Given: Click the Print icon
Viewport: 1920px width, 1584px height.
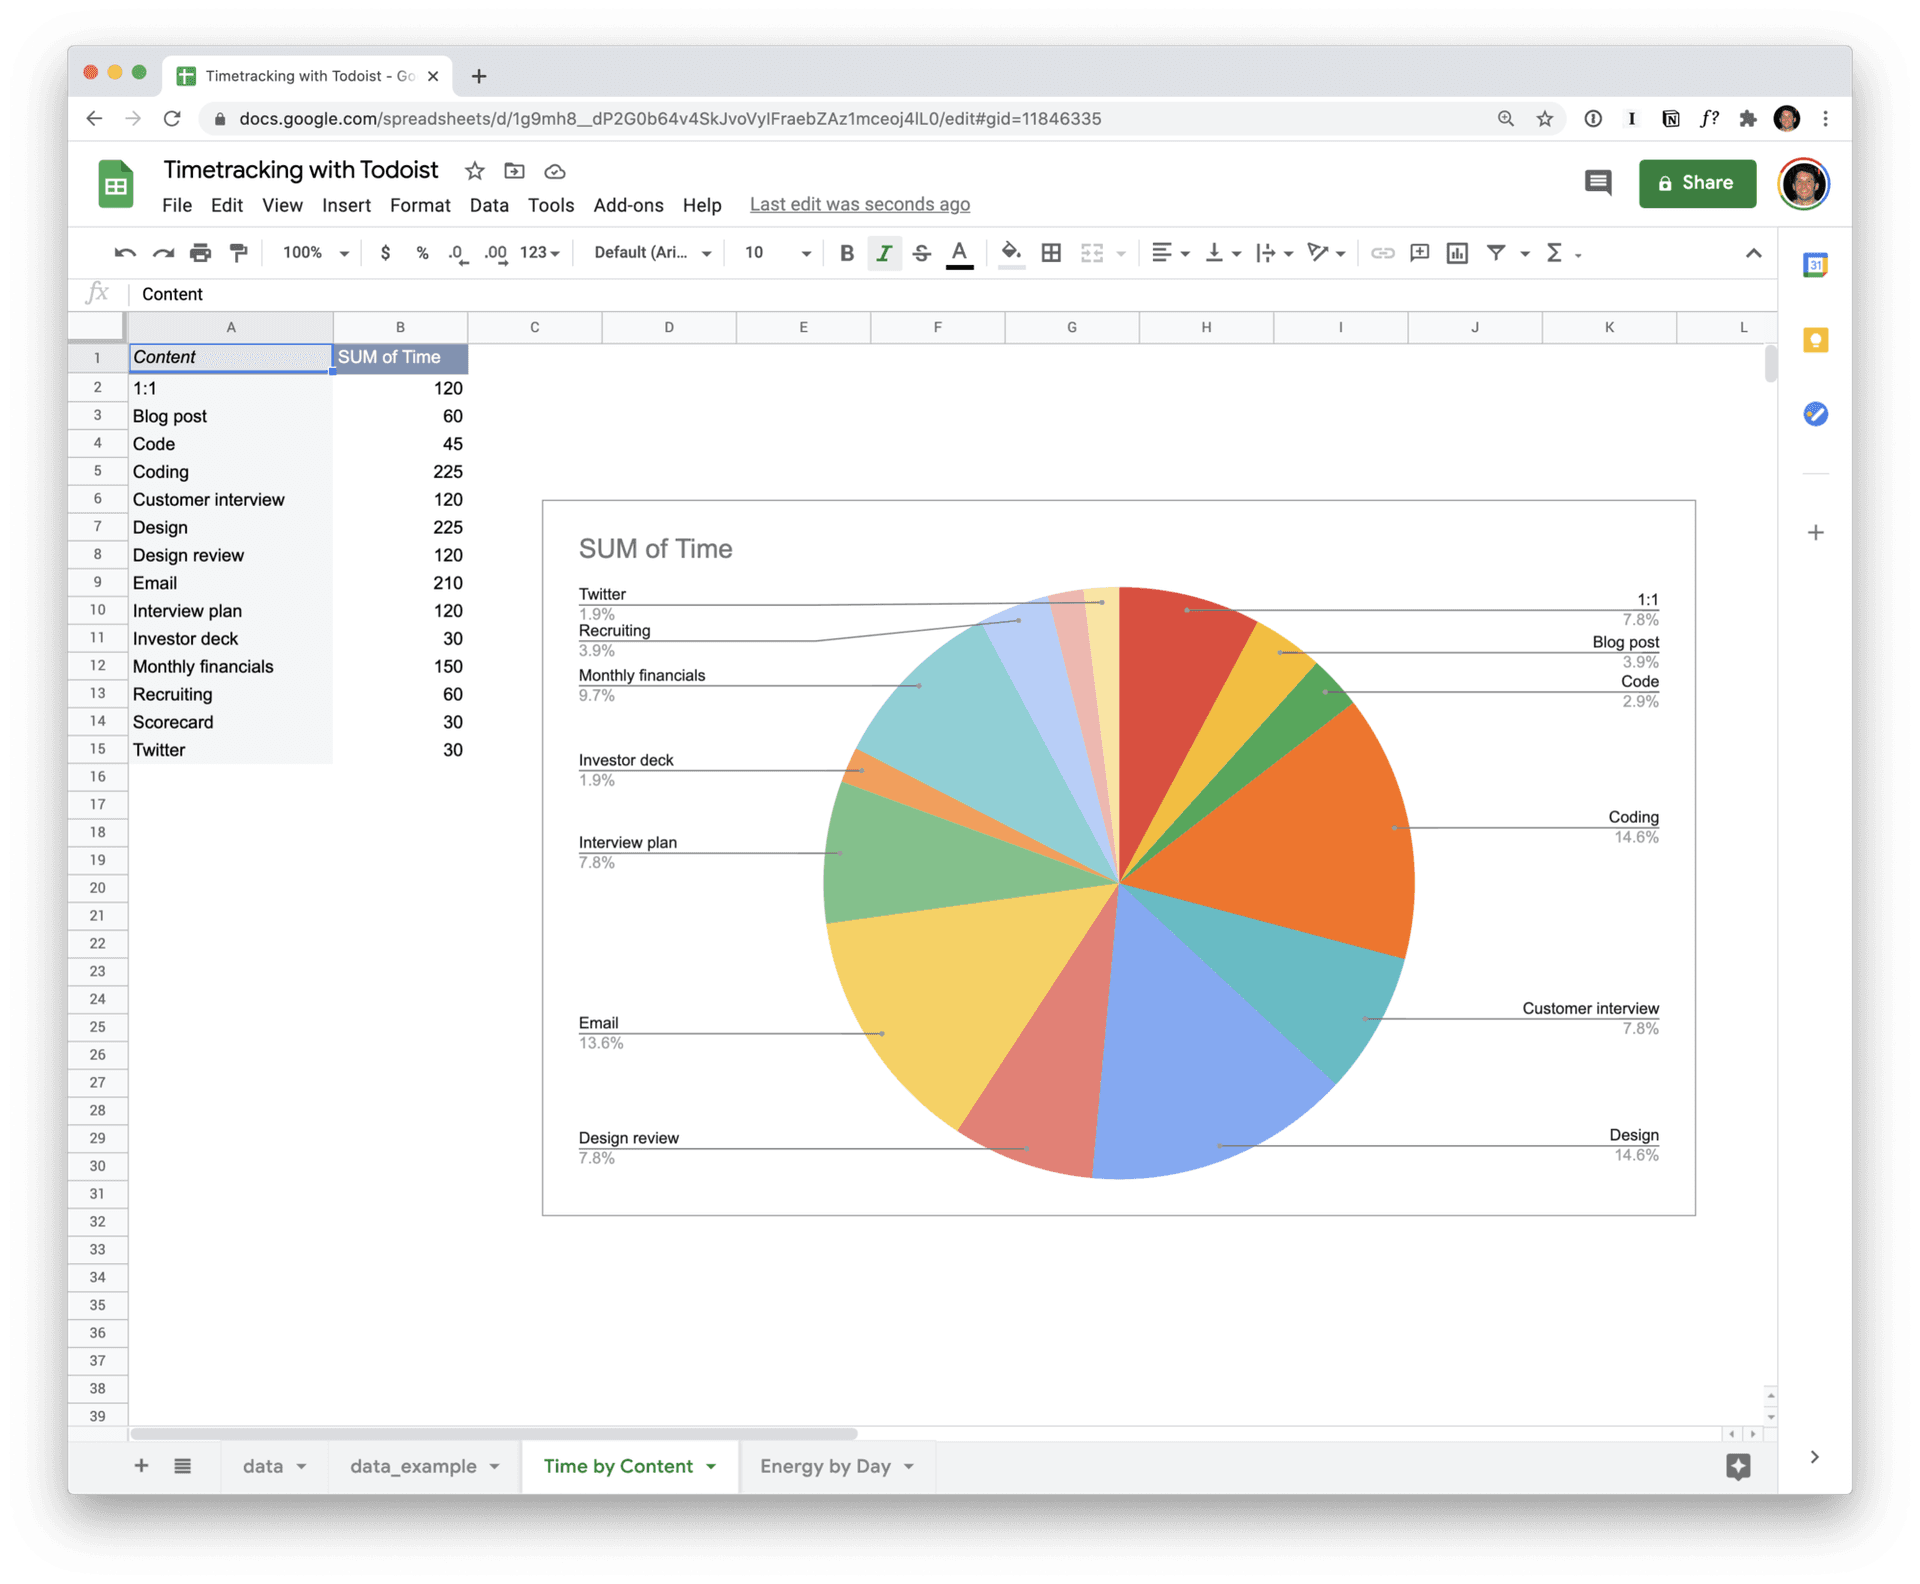Looking at the screenshot, I should point(201,253).
